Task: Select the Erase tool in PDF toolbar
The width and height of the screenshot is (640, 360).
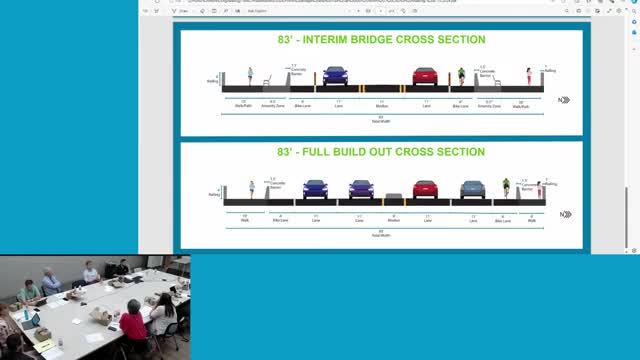Action: click(x=202, y=11)
